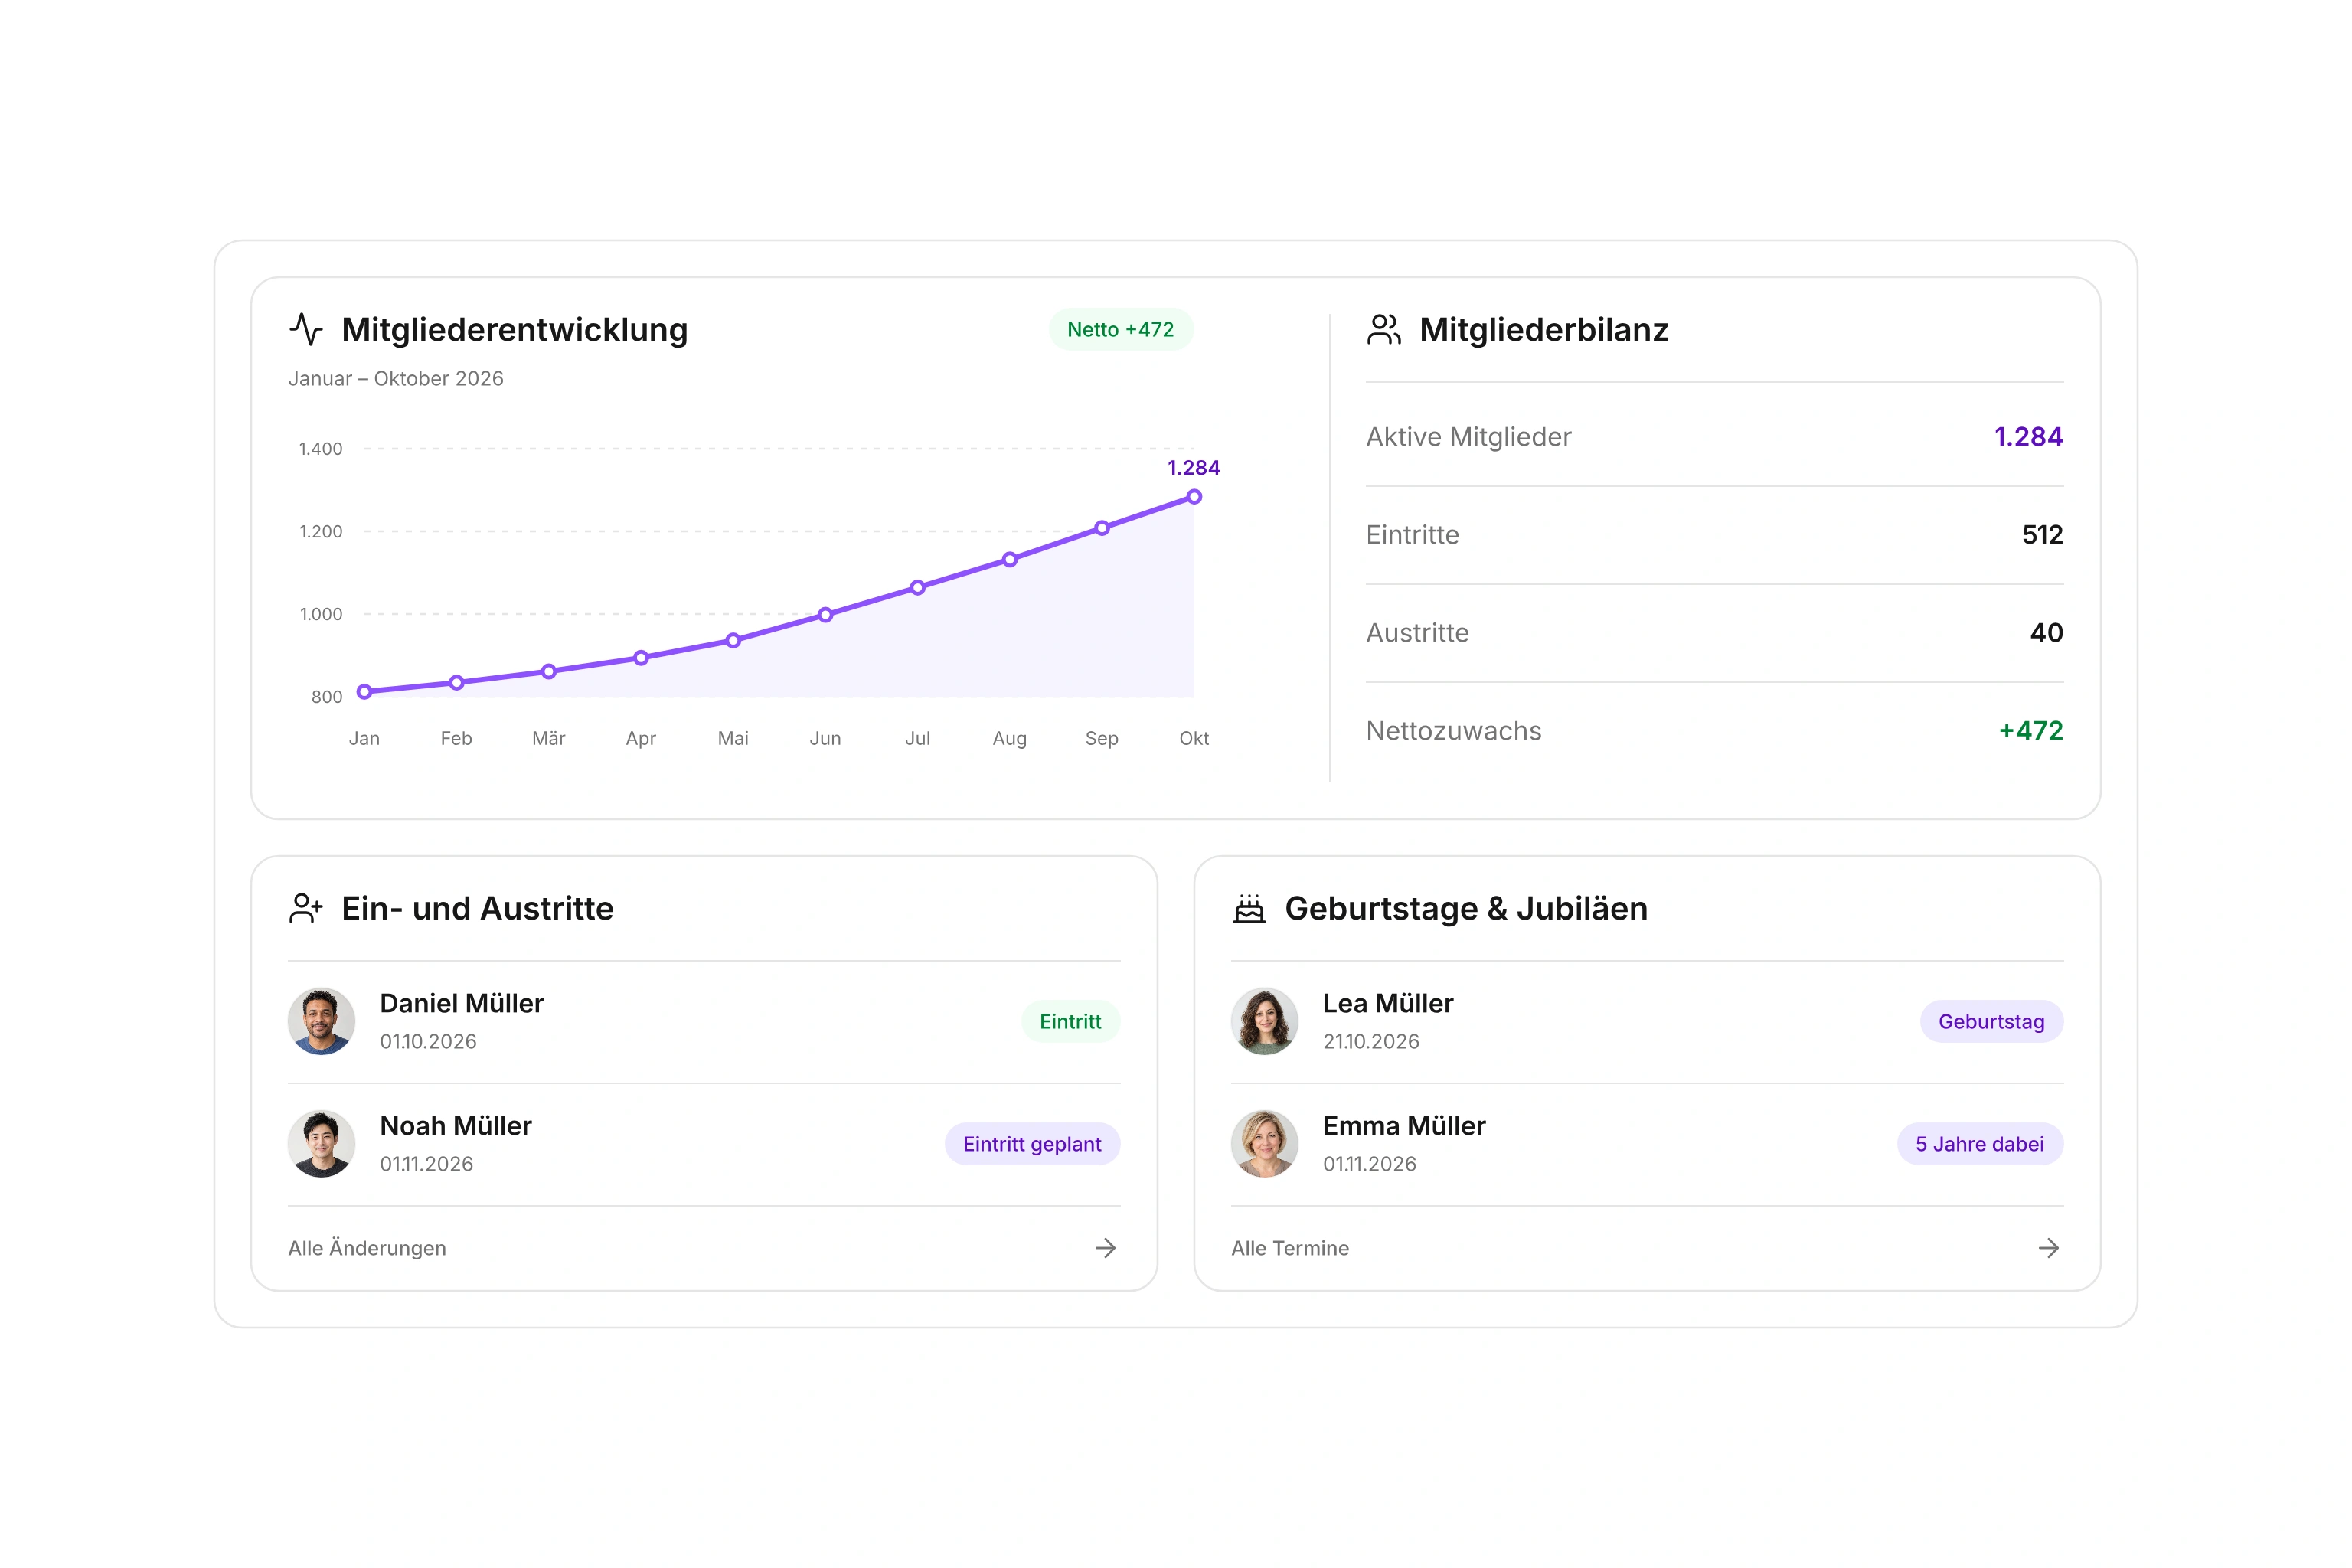Click the Eintritt geplant badge for Noah Müller
Viewport: 2352px width, 1568px height.
[1032, 1144]
